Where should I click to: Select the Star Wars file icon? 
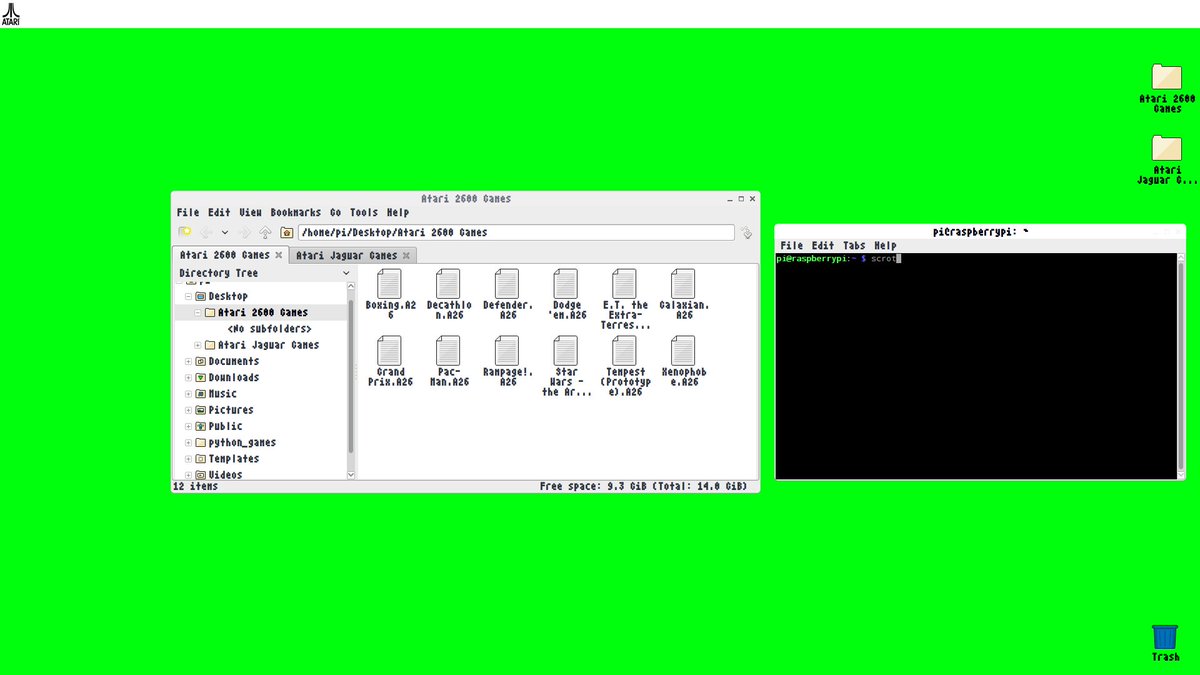point(566,350)
